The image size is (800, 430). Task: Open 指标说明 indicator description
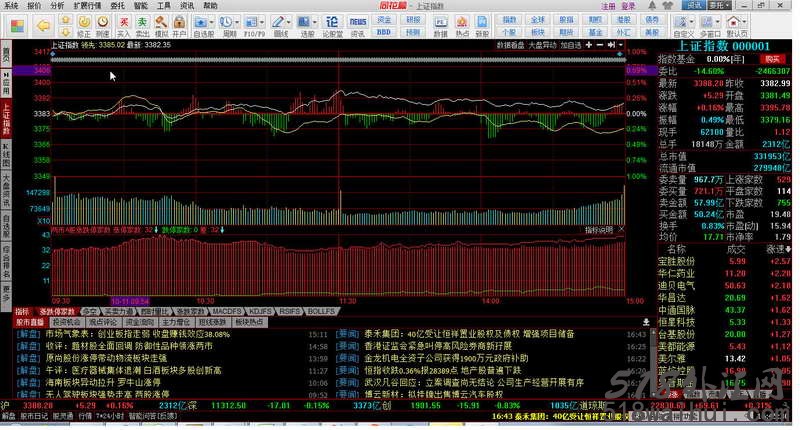598,230
